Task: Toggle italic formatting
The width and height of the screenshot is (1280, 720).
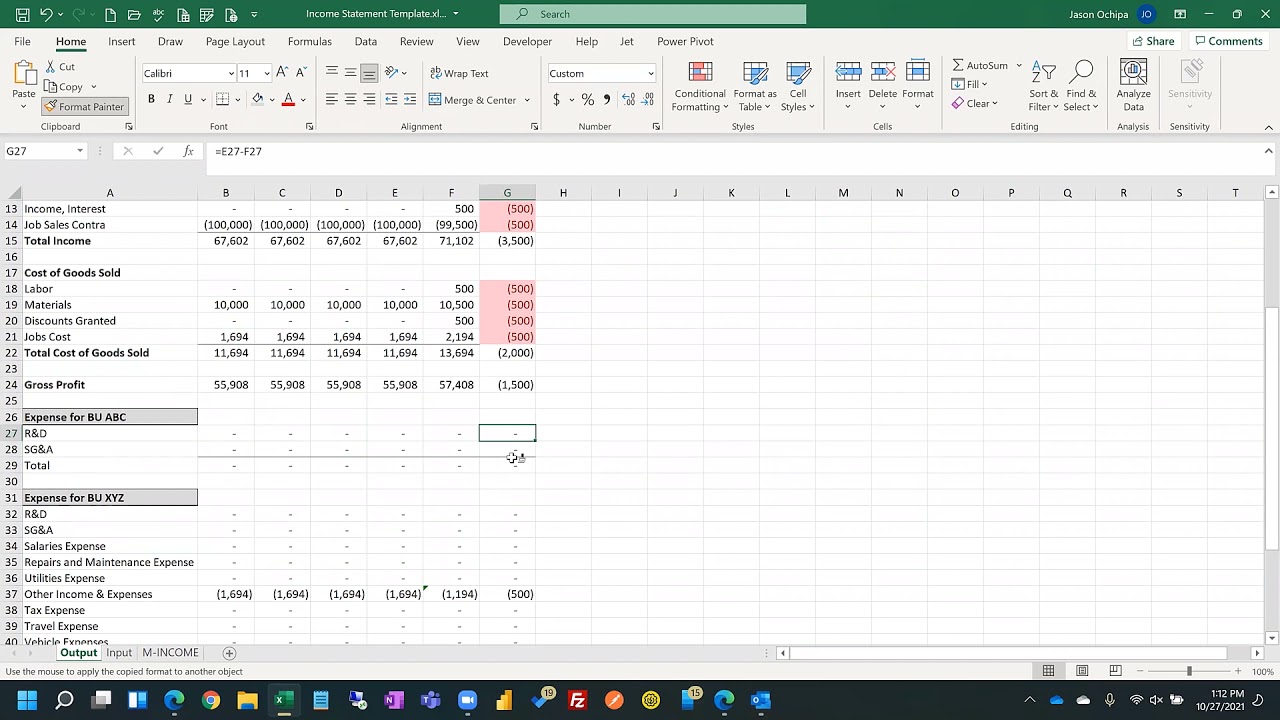Action: point(170,99)
